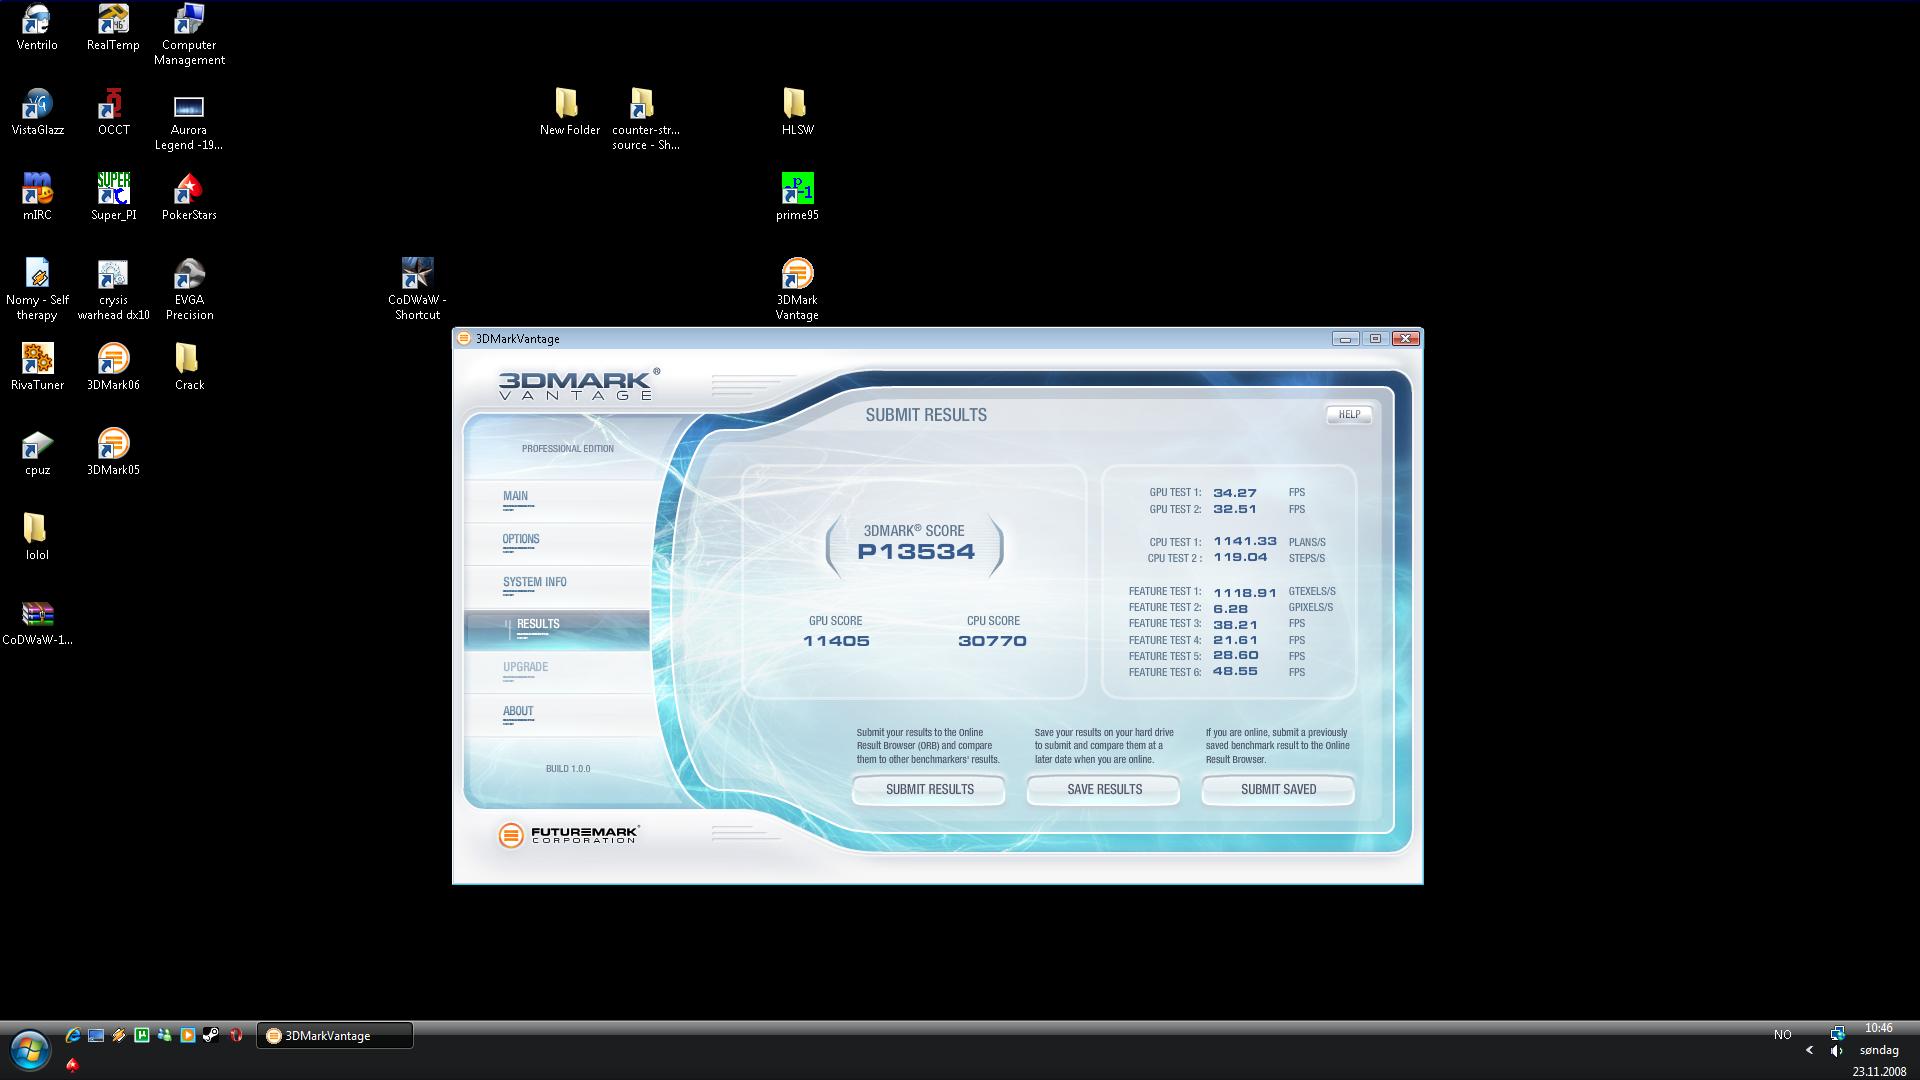
Task: Click the SUBMIT SAVED button
Action: coord(1278,790)
